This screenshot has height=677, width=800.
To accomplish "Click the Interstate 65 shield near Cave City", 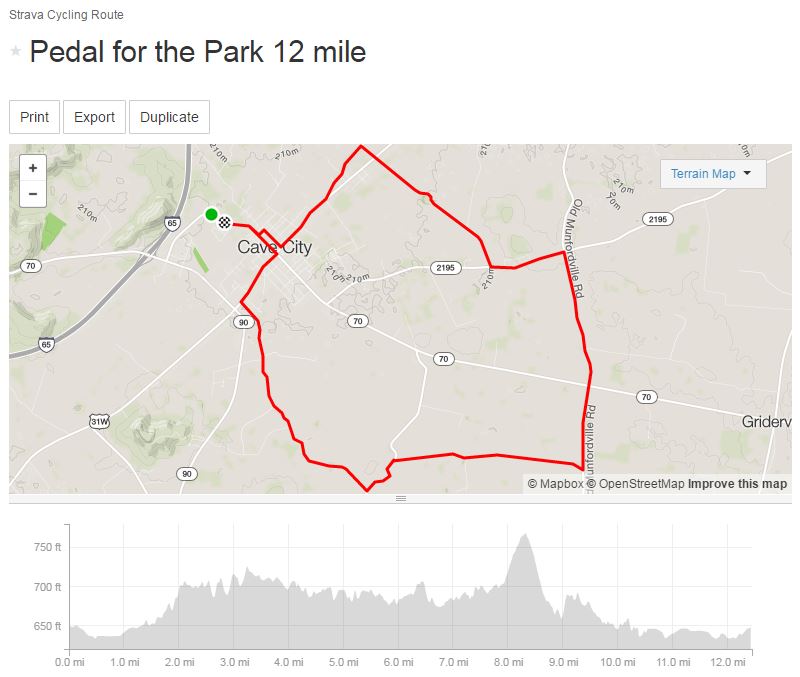I will tap(172, 223).
